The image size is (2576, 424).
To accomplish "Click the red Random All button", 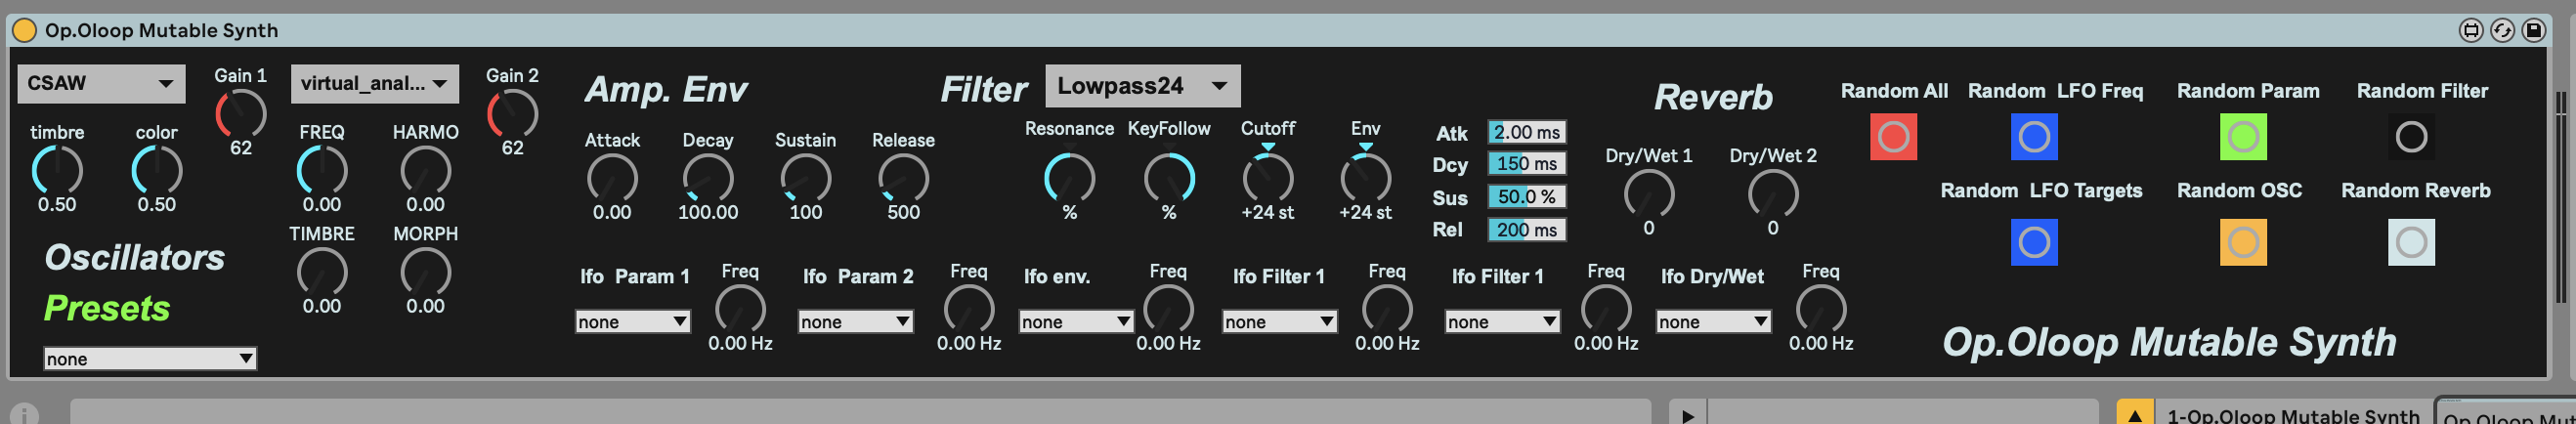I will pyautogui.click(x=1892, y=137).
